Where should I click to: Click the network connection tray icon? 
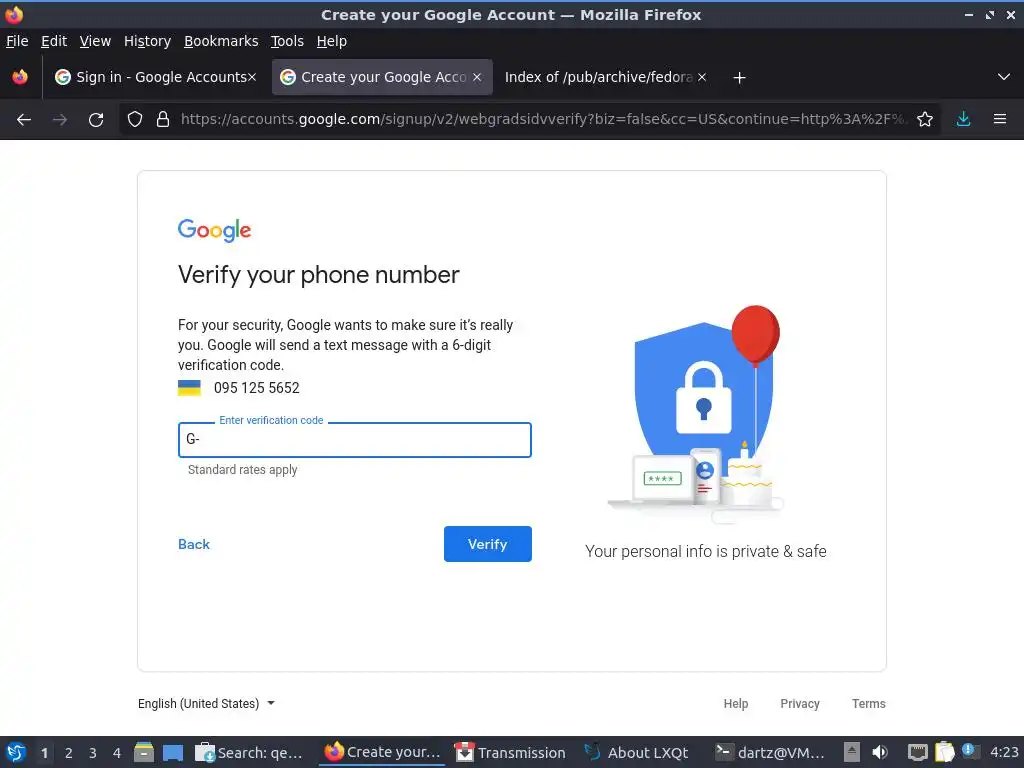tap(918, 752)
